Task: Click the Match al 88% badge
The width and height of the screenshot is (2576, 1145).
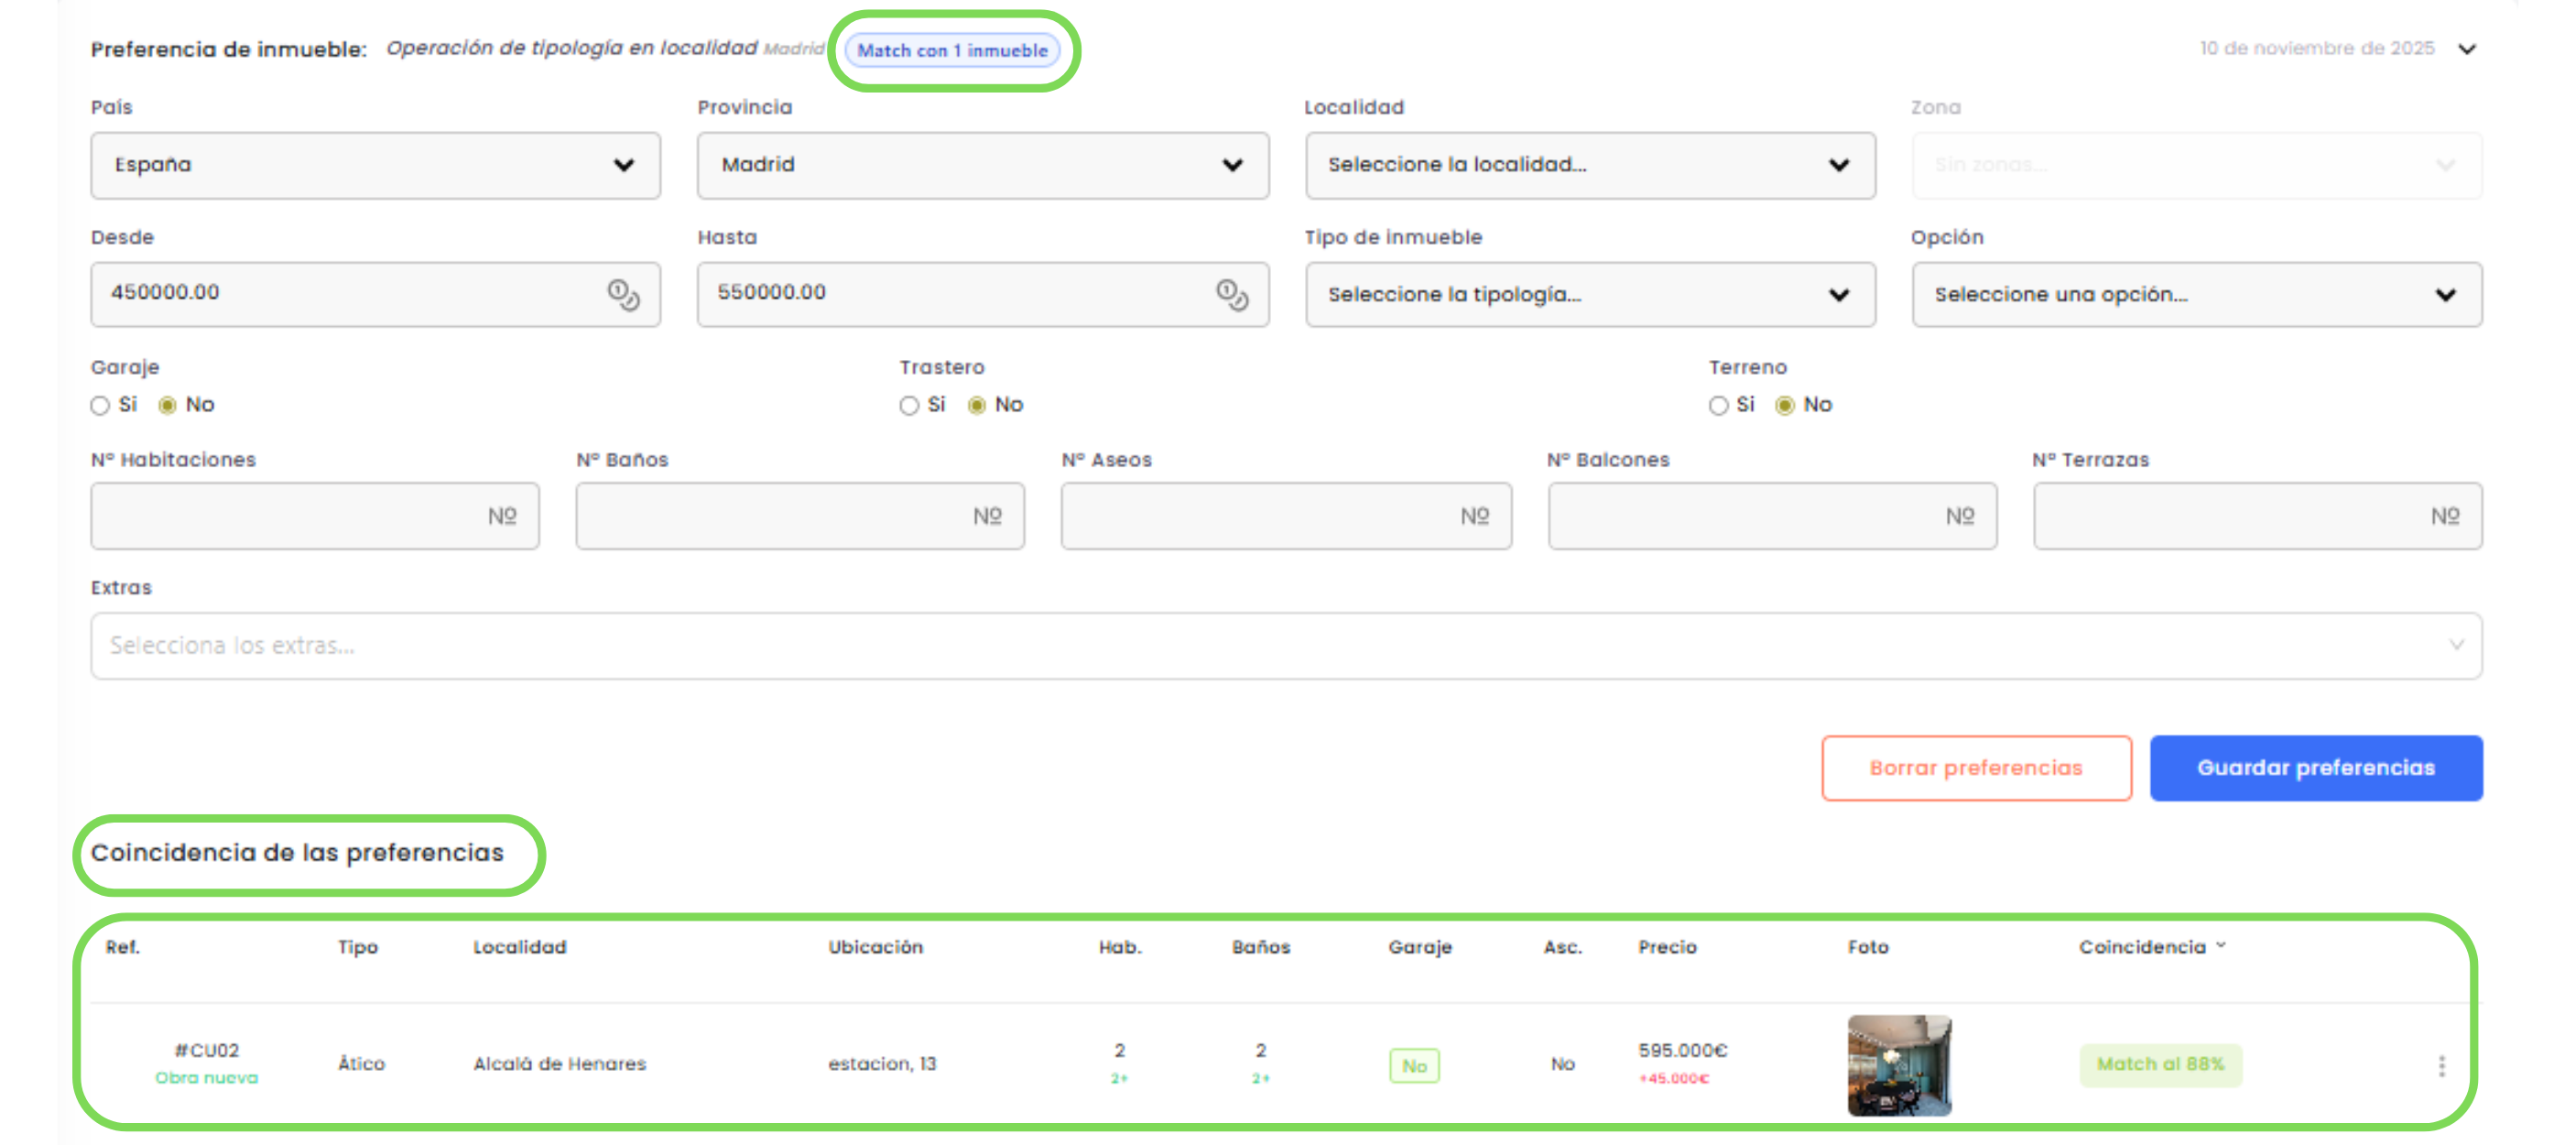Action: tap(2160, 1064)
